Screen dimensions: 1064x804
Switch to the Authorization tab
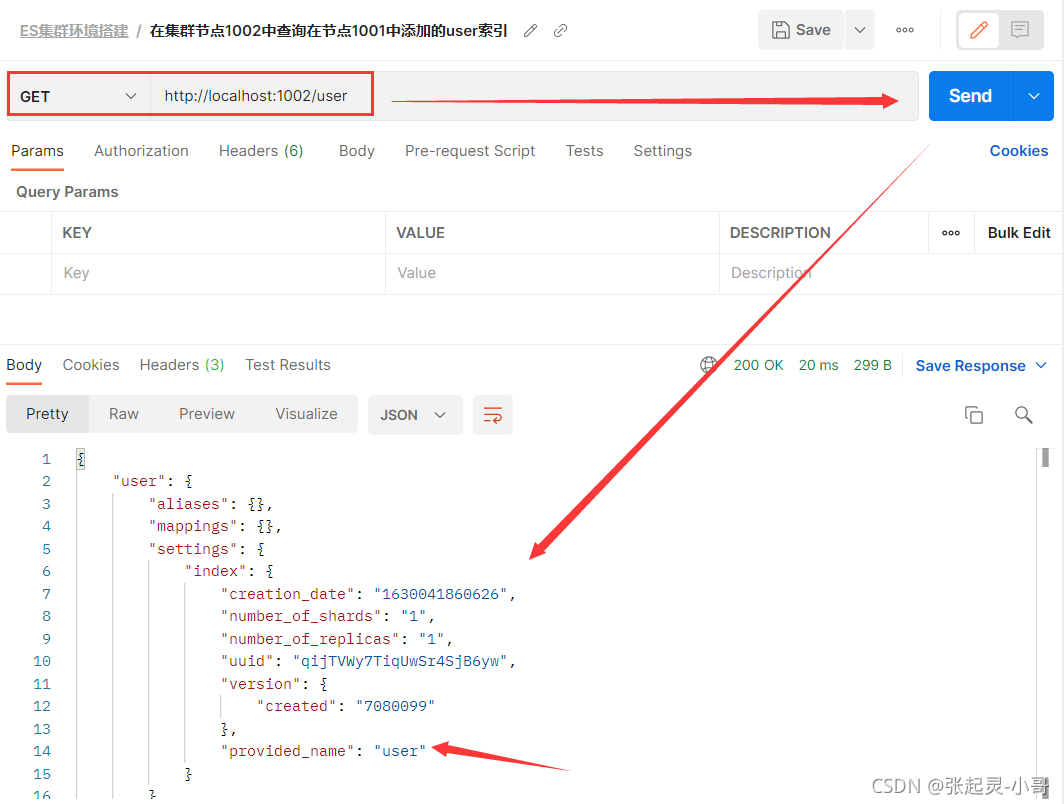tap(141, 151)
